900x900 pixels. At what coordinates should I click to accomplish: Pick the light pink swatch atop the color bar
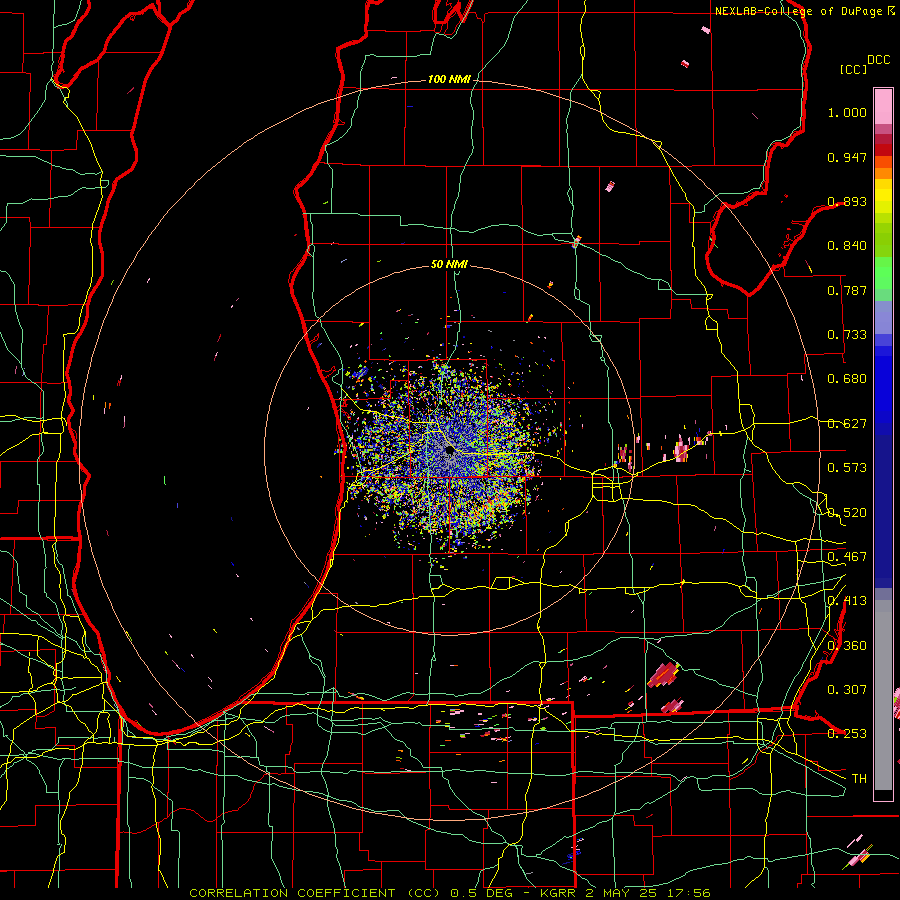point(883,106)
